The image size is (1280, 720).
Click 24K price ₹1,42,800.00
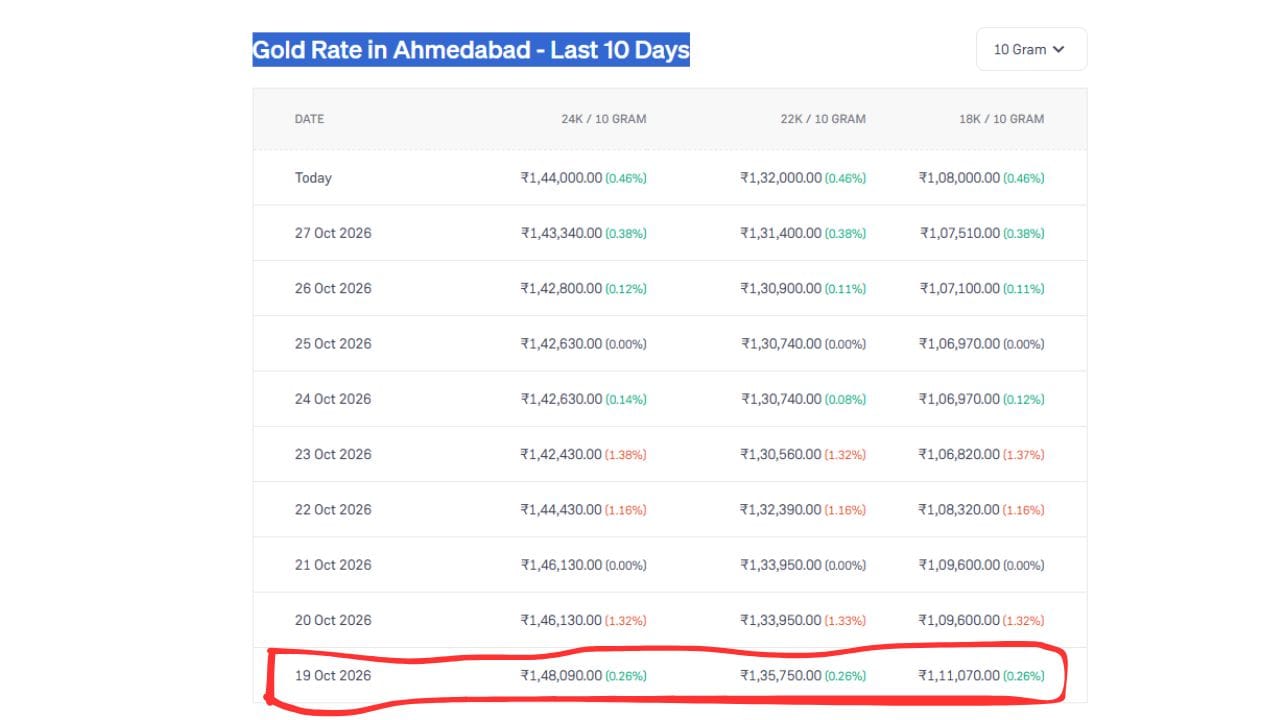coord(561,288)
